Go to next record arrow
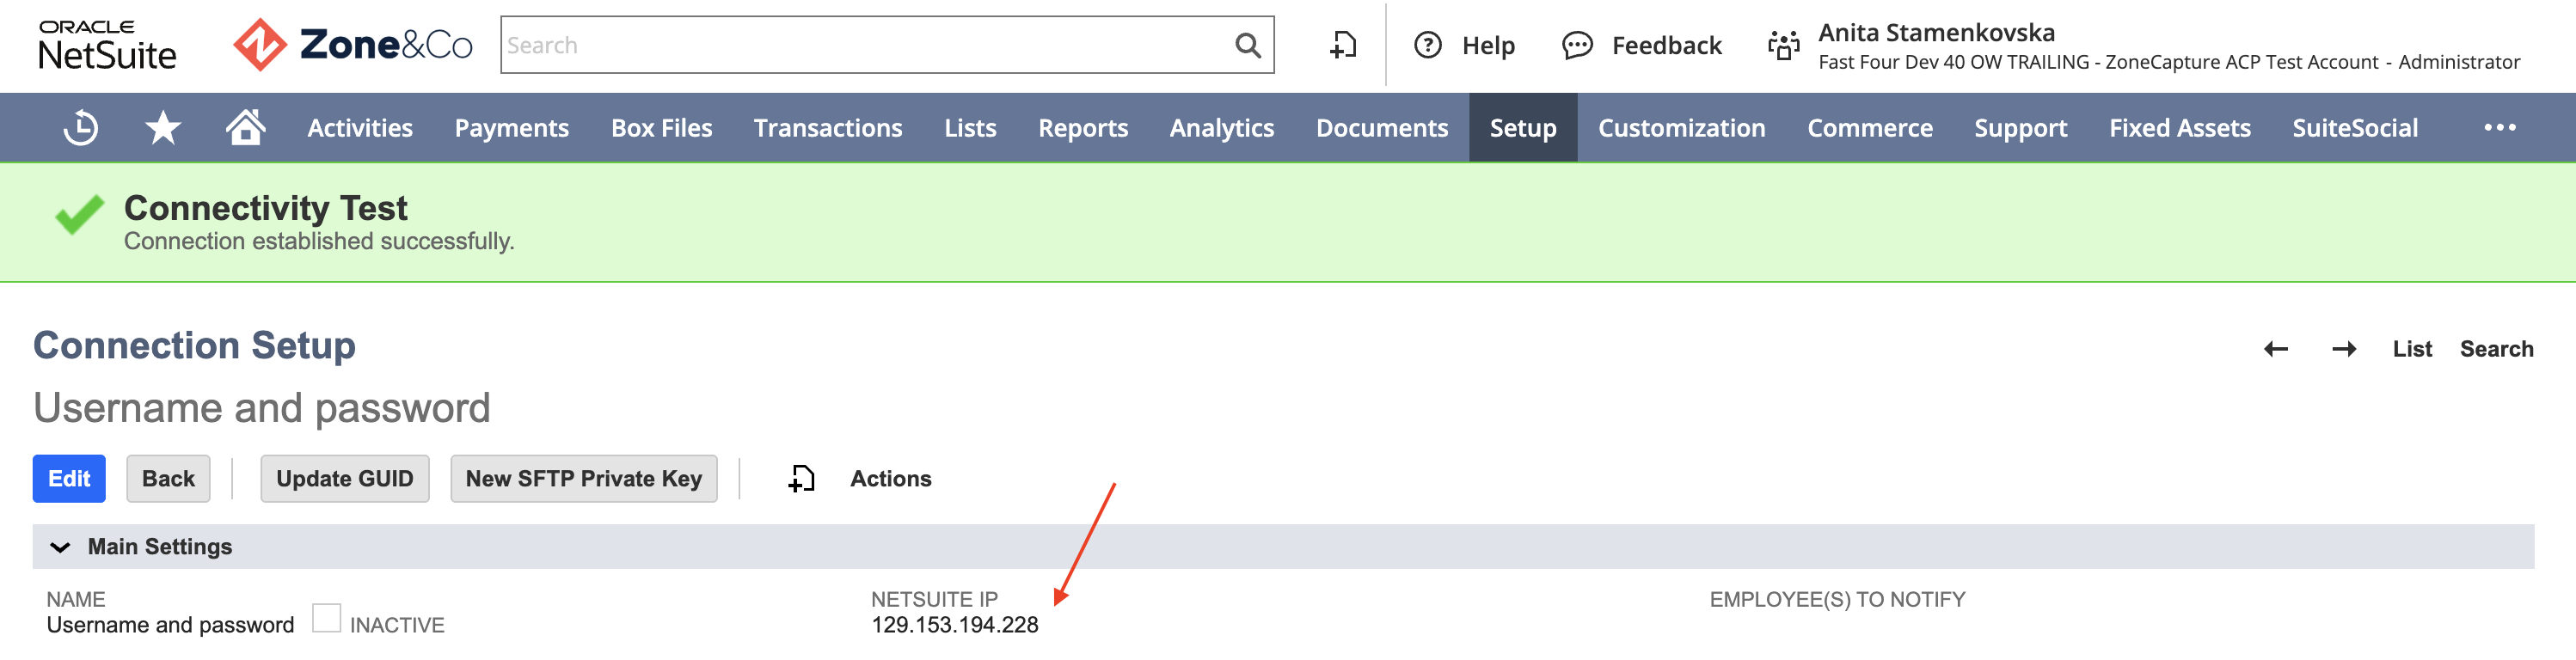 [2344, 349]
